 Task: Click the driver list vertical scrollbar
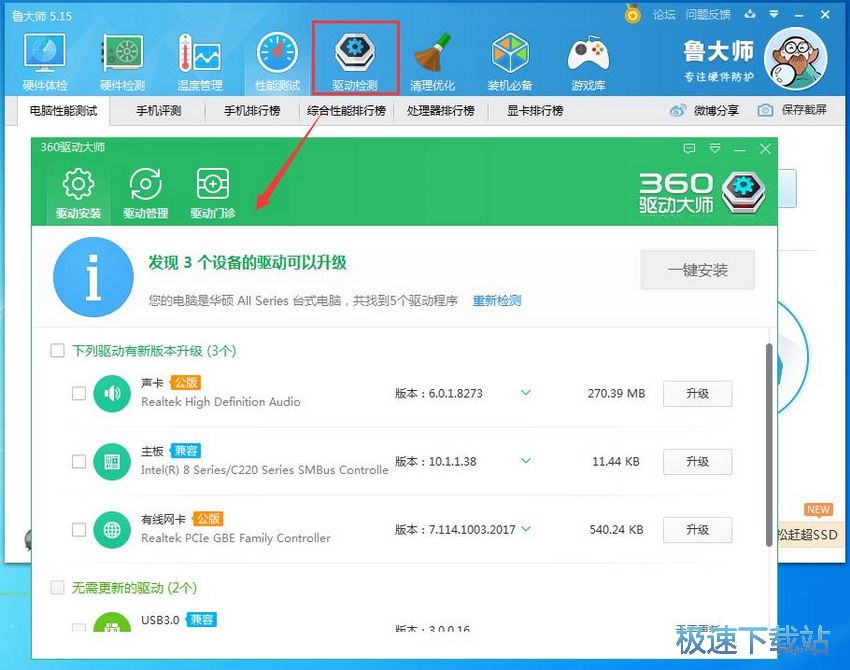point(769,444)
